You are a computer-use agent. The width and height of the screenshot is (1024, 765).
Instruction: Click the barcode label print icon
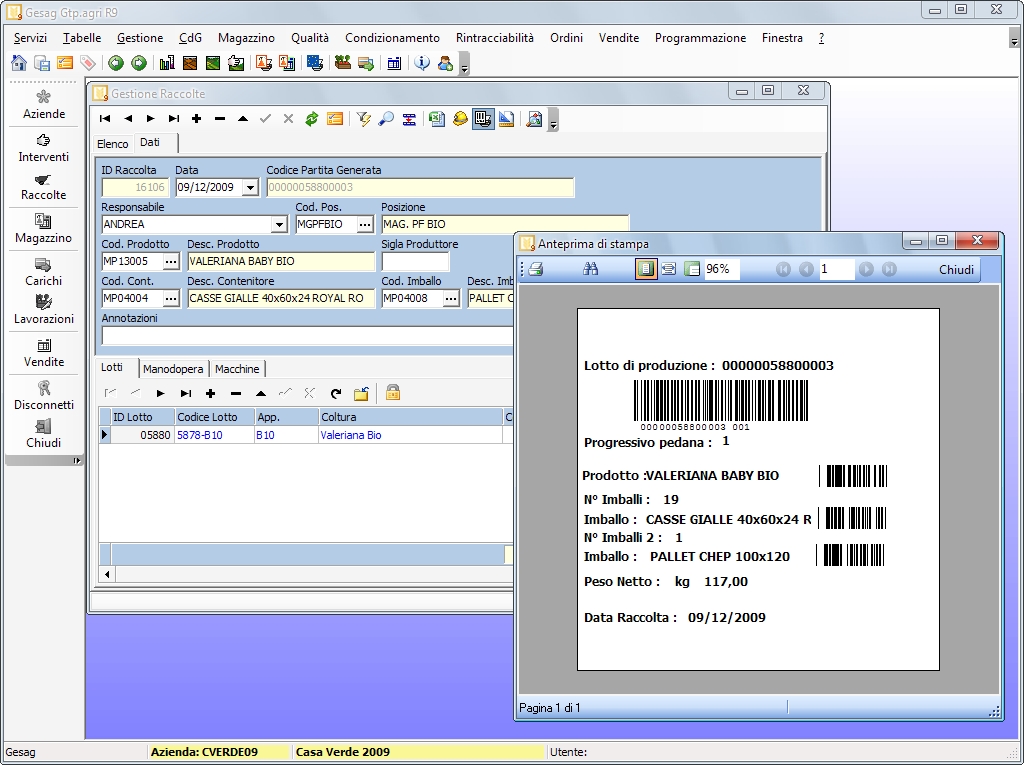[x=483, y=119]
